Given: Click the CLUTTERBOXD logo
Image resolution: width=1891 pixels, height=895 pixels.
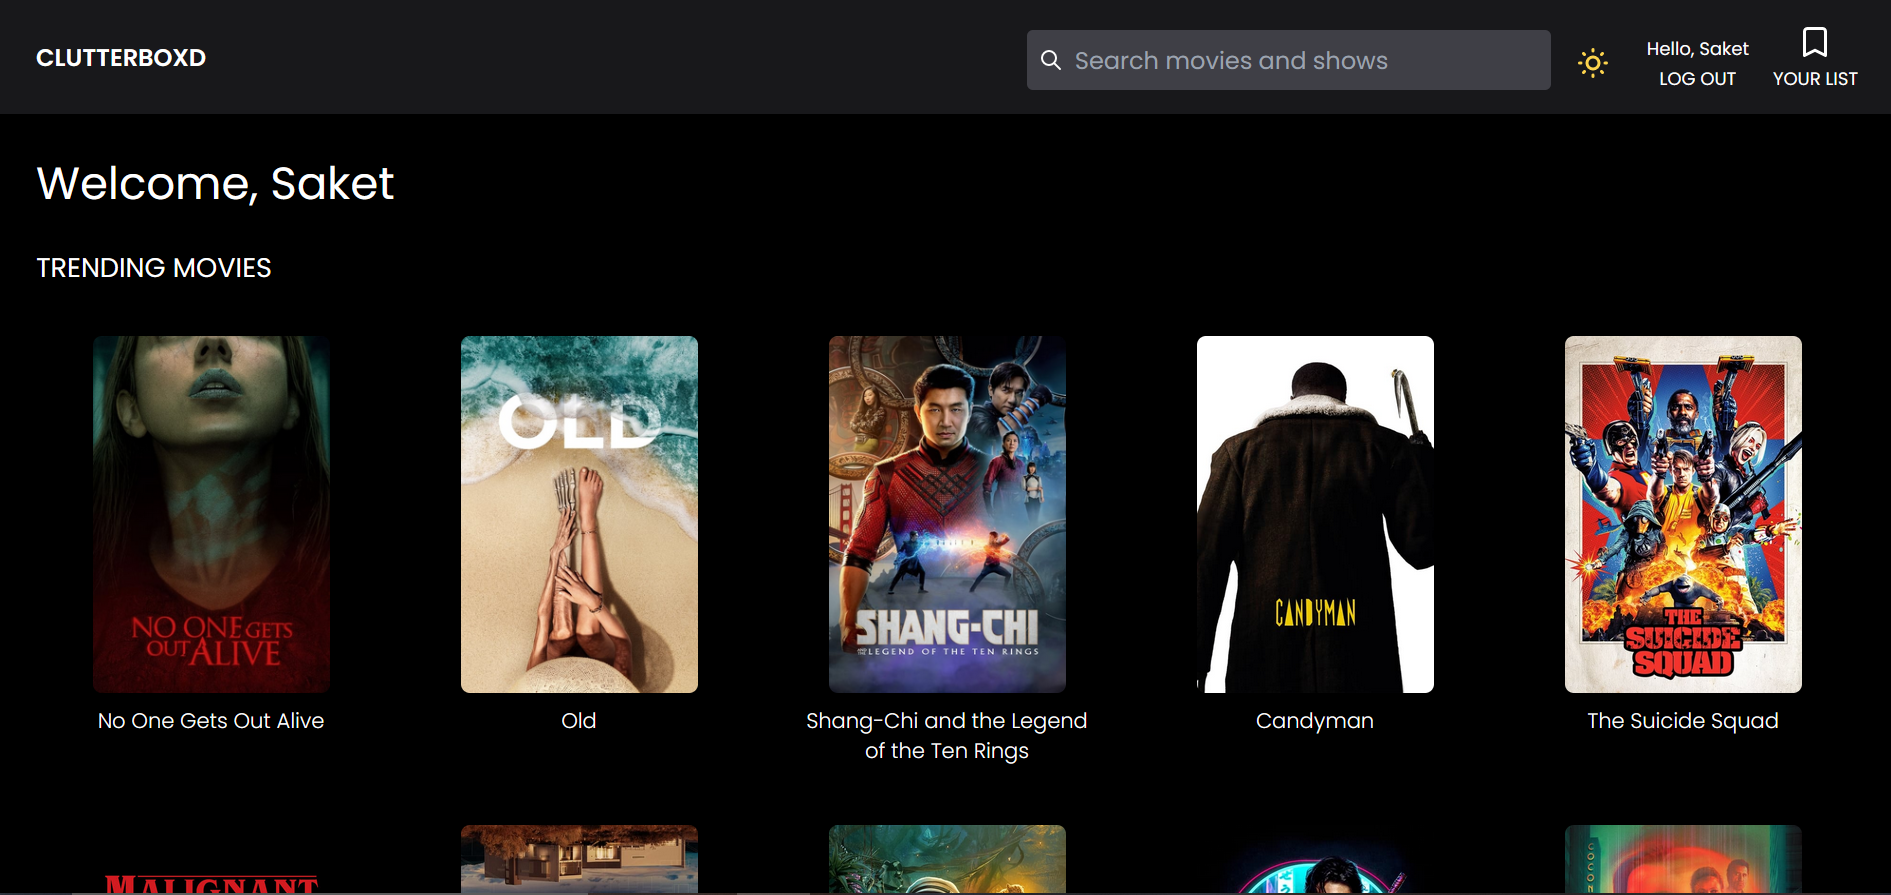Looking at the screenshot, I should pyautogui.click(x=121, y=58).
